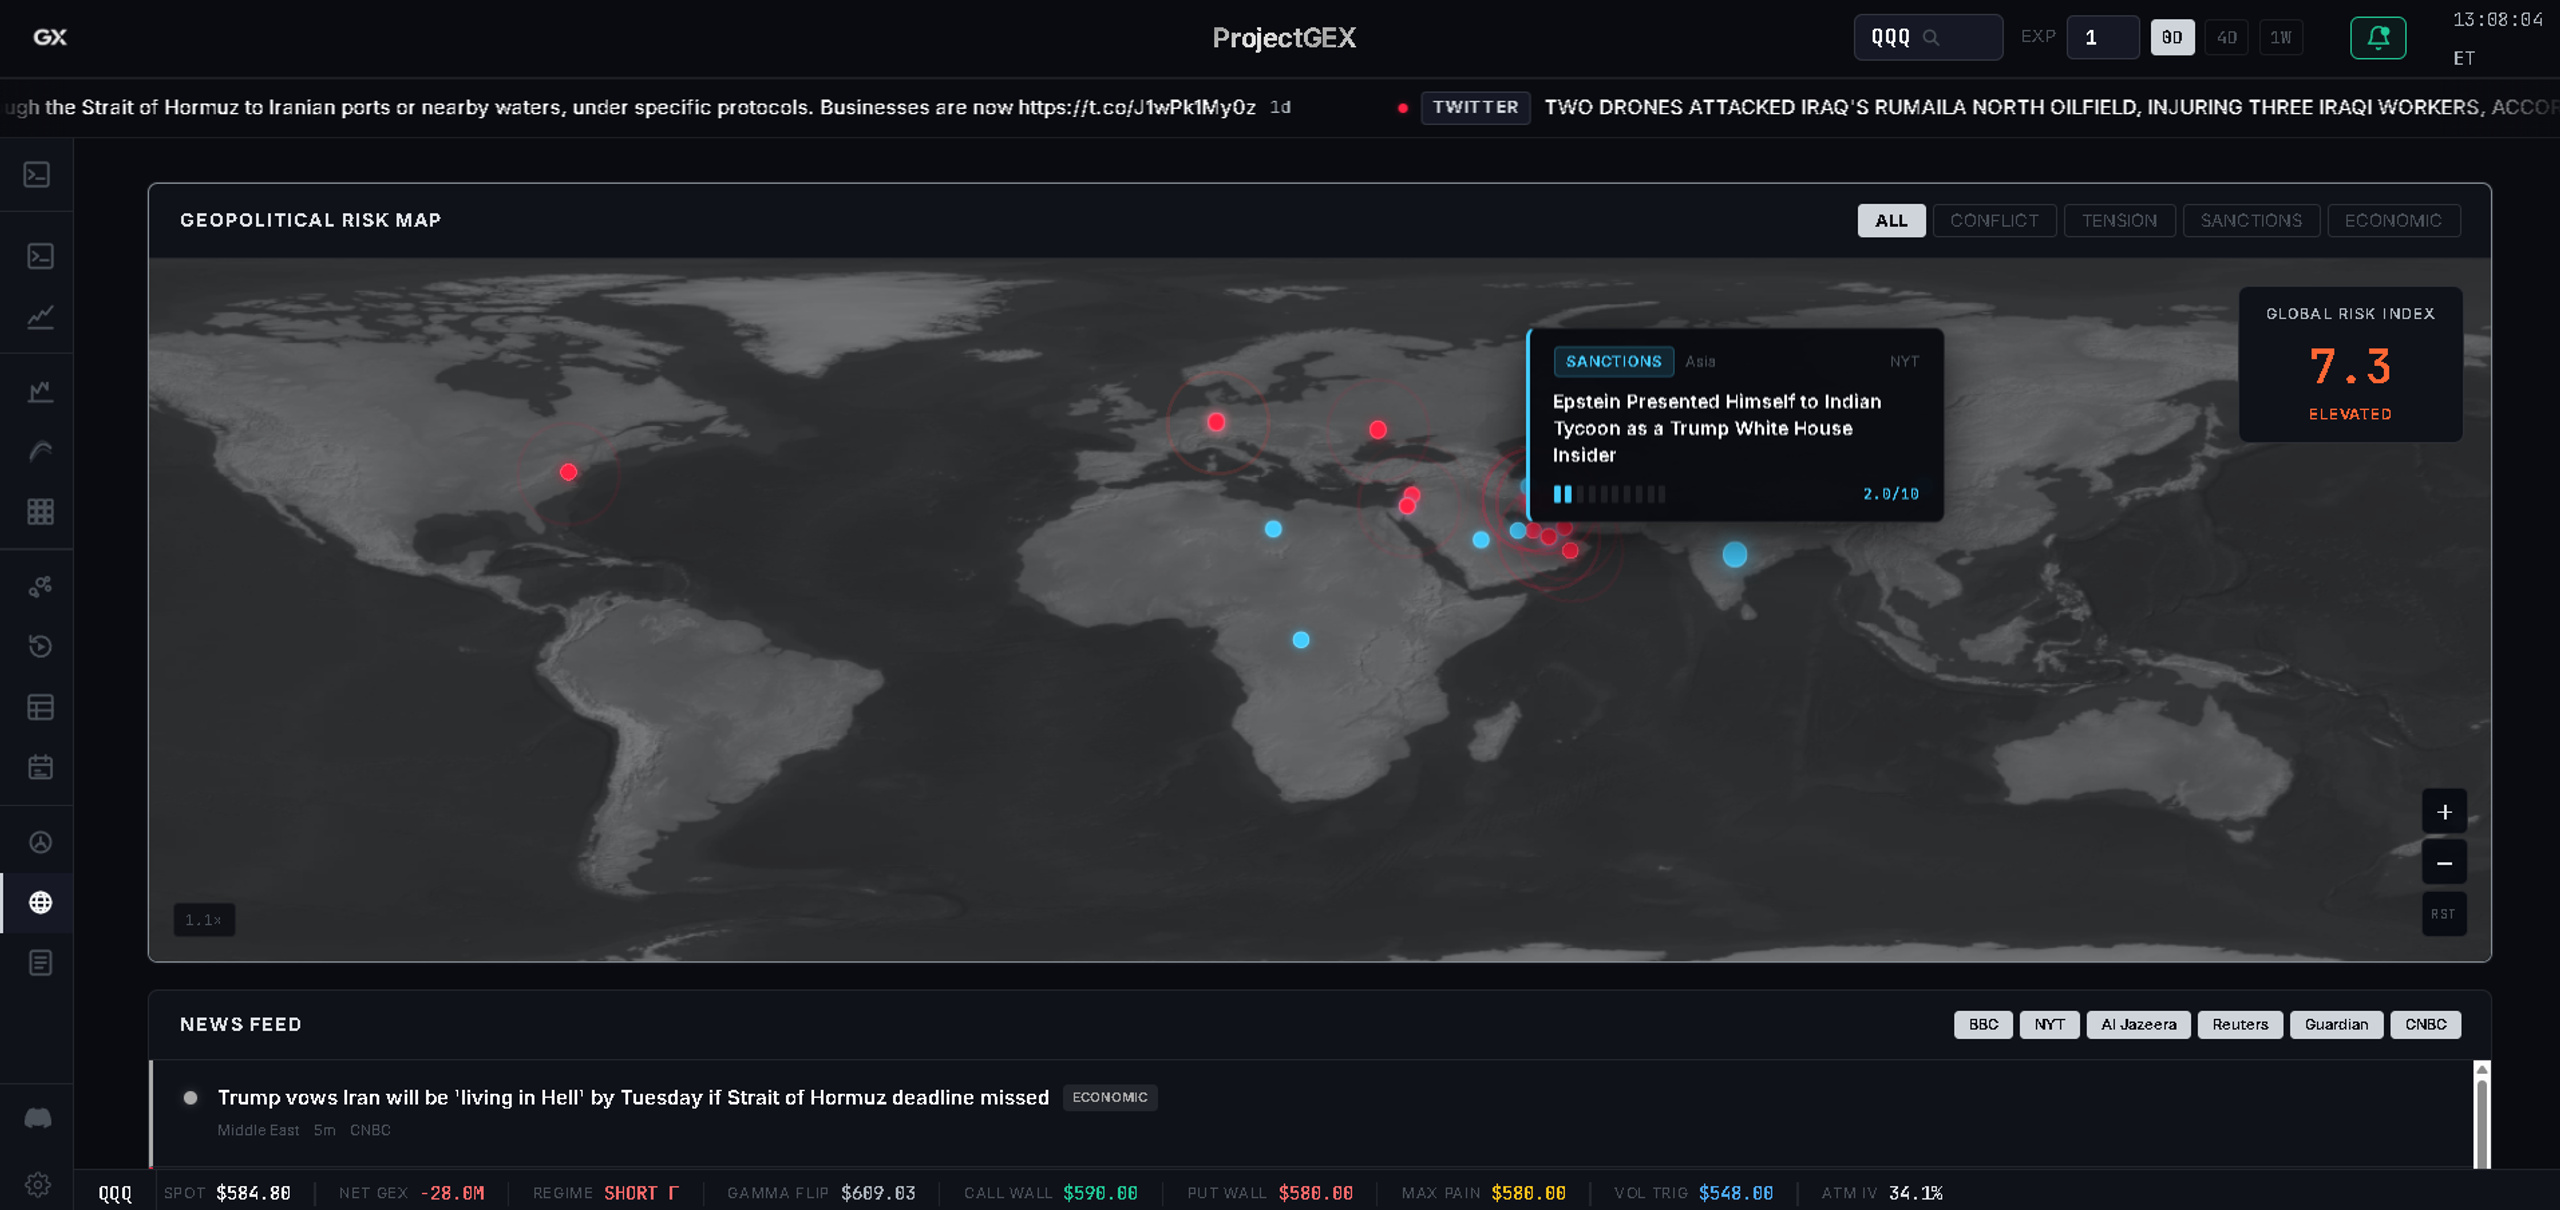Select the 0D expiration toggle

[2172, 38]
